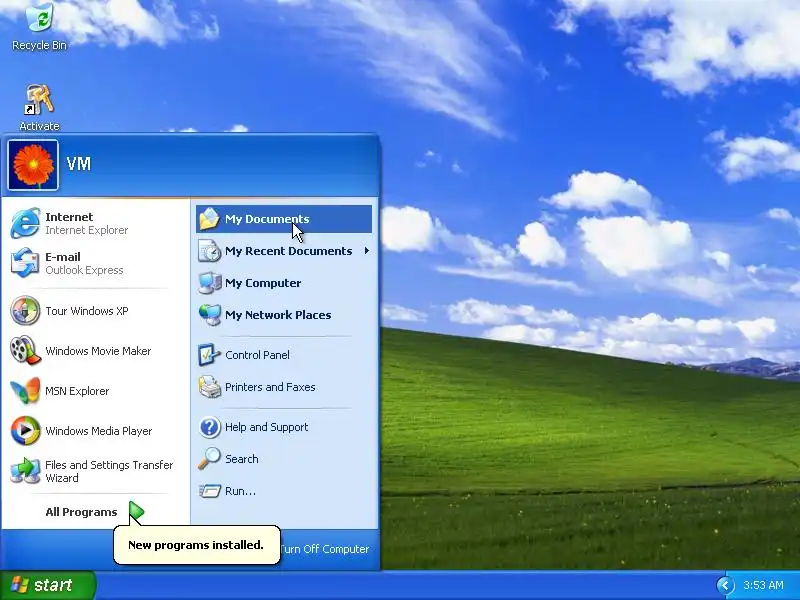Choose the Run... menu label
The width and height of the screenshot is (800, 600).
click(x=240, y=491)
